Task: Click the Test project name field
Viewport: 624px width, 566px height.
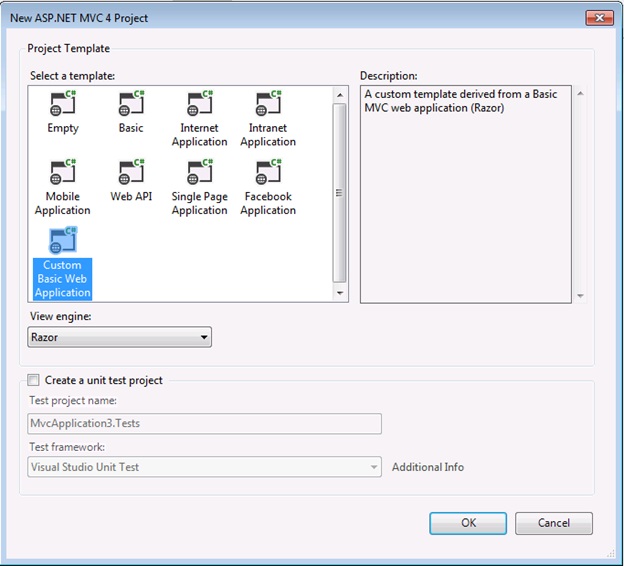Action: click(204, 423)
